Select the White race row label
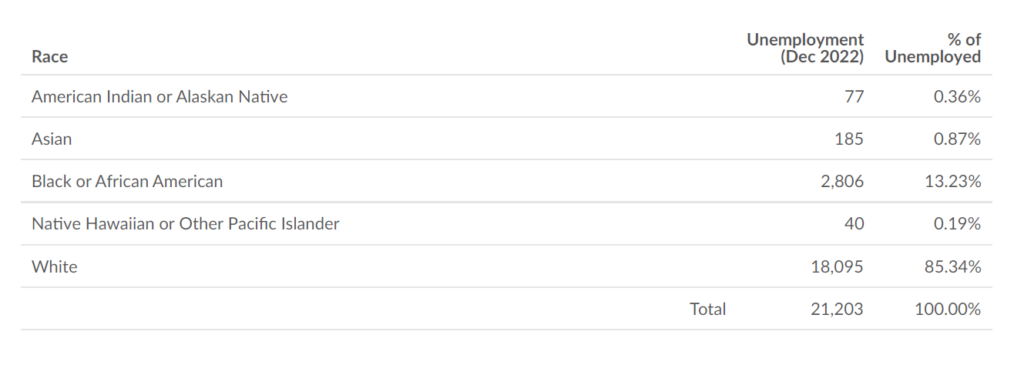Viewport: 1024px width, 385px height. 54,267
